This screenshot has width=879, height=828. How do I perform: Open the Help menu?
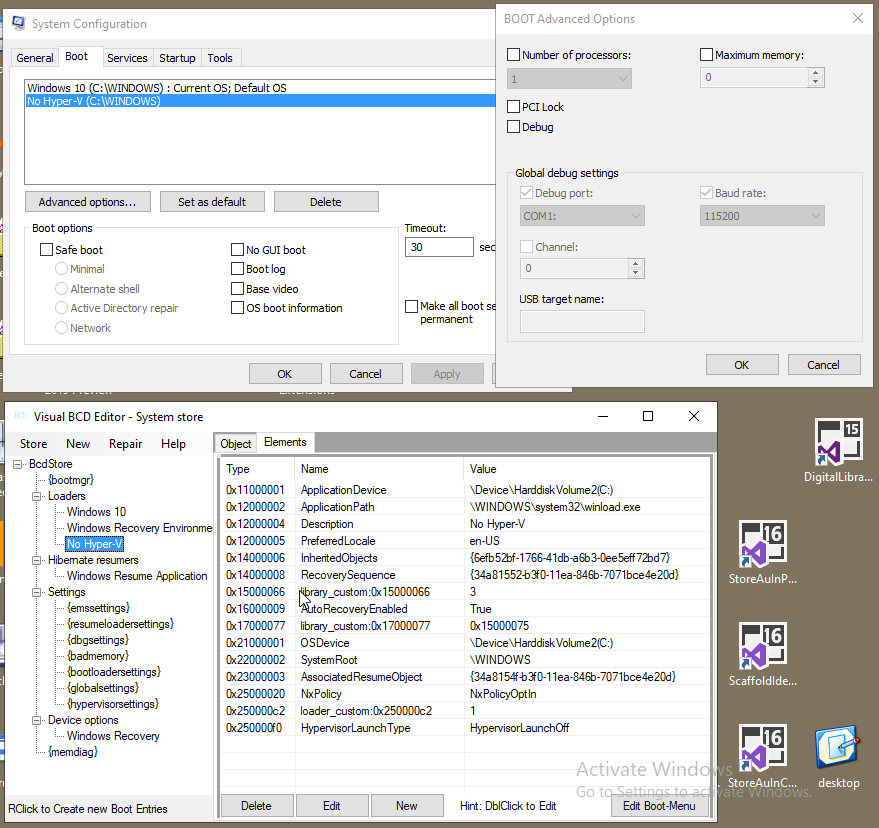(x=173, y=443)
